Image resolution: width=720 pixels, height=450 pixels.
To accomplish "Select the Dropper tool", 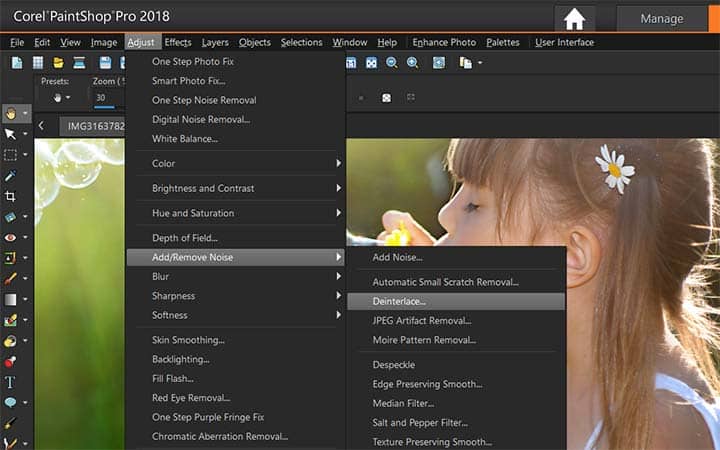I will pyautogui.click(x=10, y=176).
